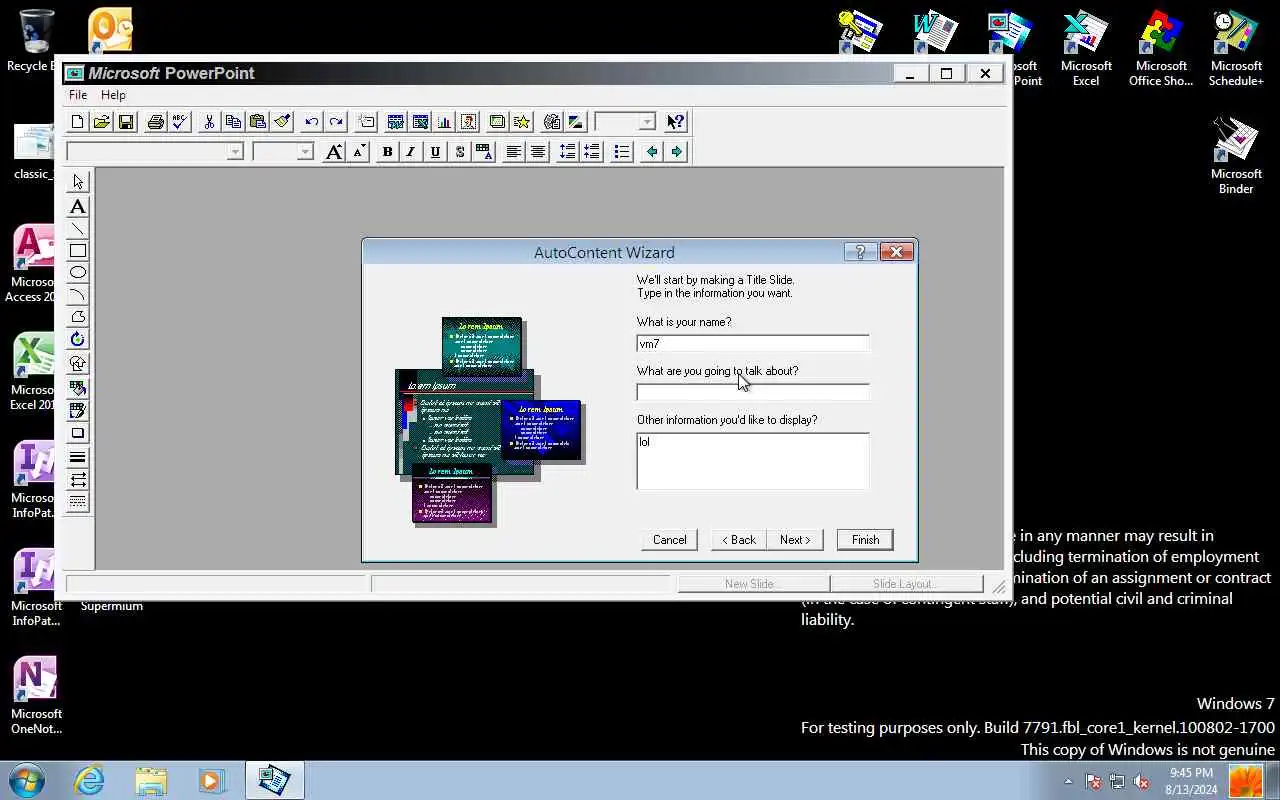Open a file with the Open folder icon
The width and height of the screenshot is (1280, 800).
(x=102, y=122)
